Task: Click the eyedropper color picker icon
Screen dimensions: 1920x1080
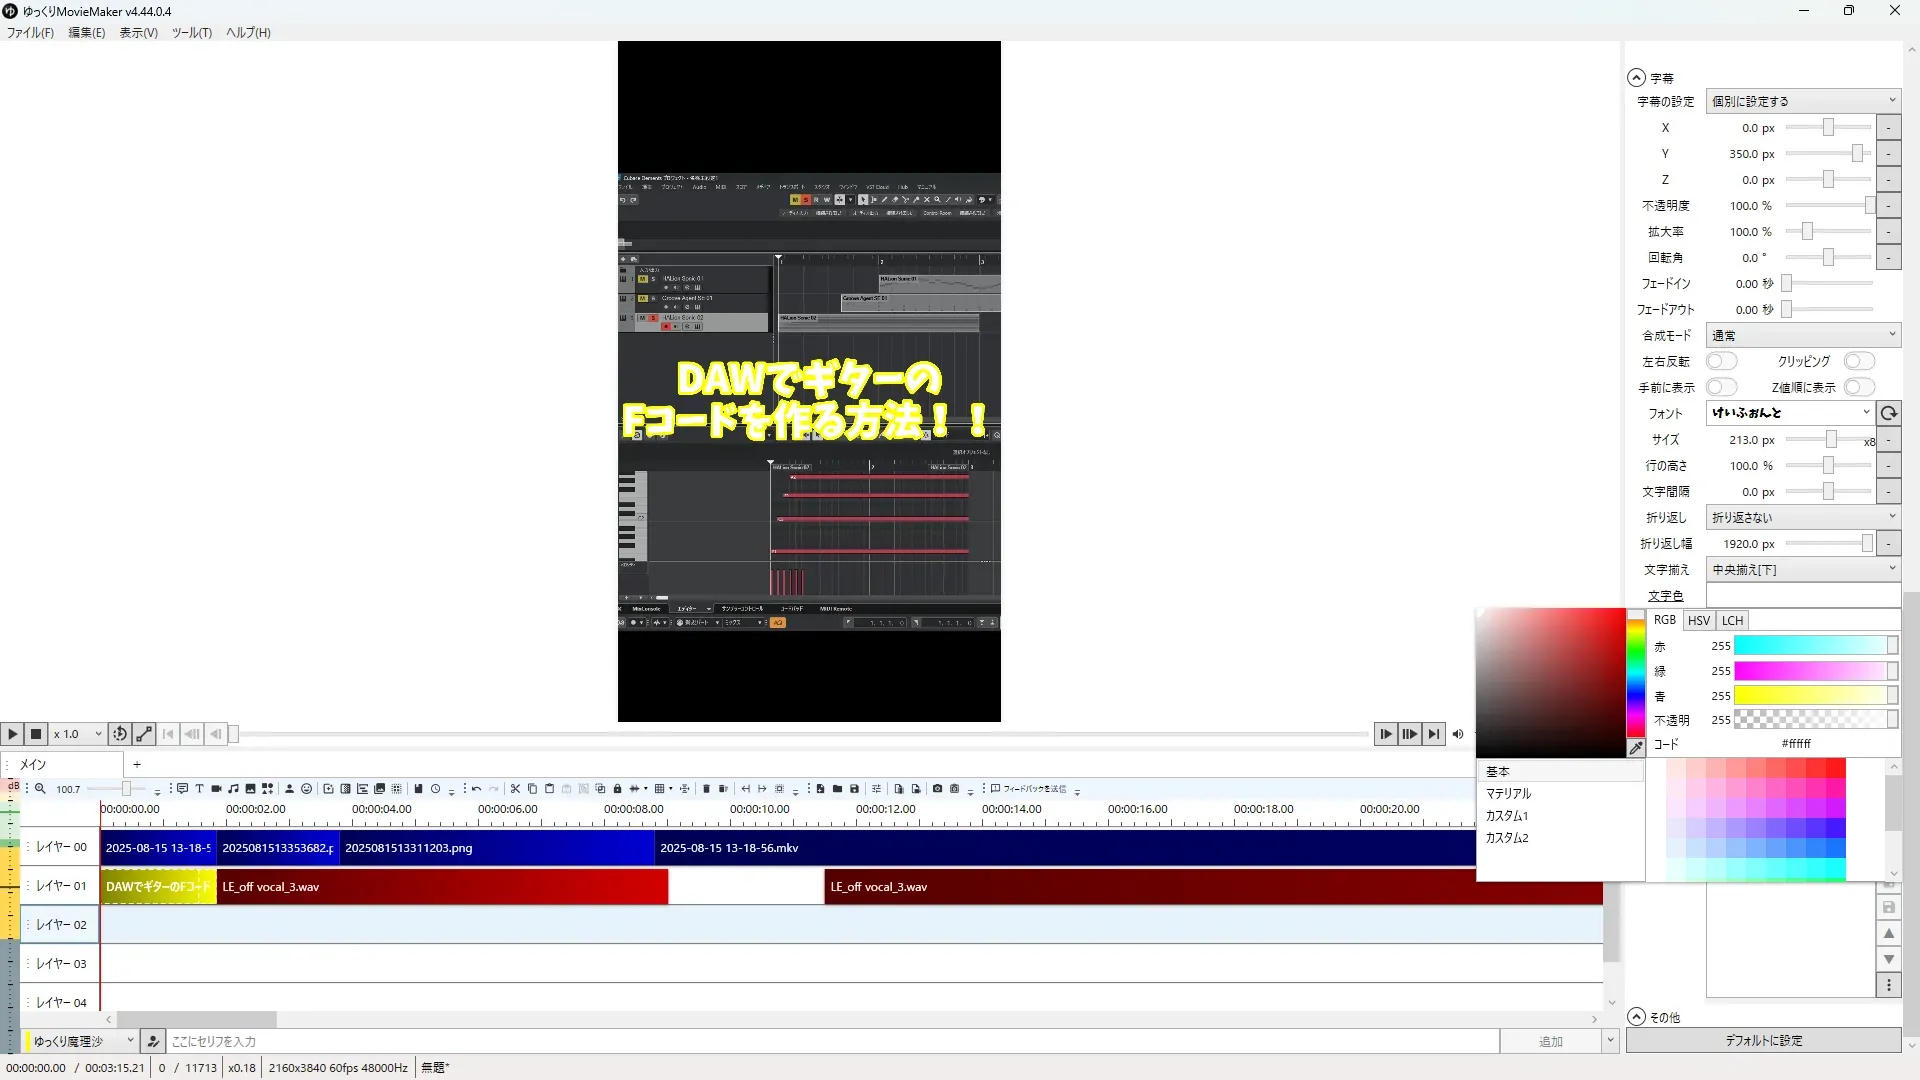Action: tap(1636, 748)
